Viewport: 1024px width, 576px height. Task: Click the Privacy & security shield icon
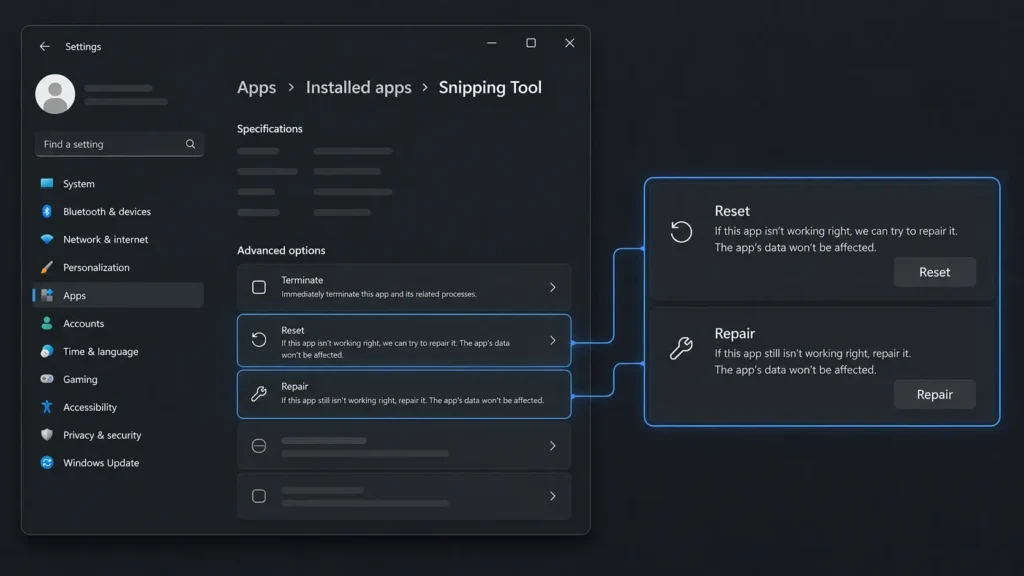(47, 435)
